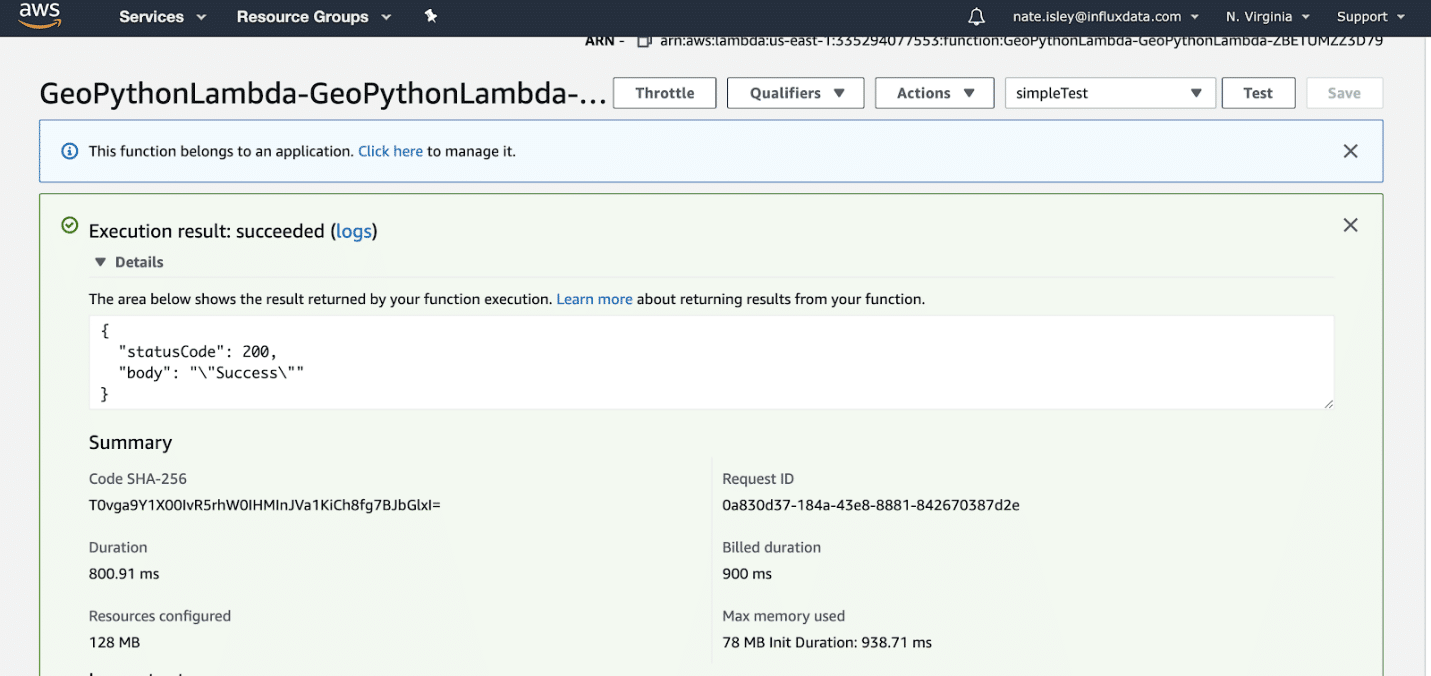The width and height of the screenshot is (1431, 676).
Task: Change region via the N. Virginia selector
Action: [x=1266, y=16]
